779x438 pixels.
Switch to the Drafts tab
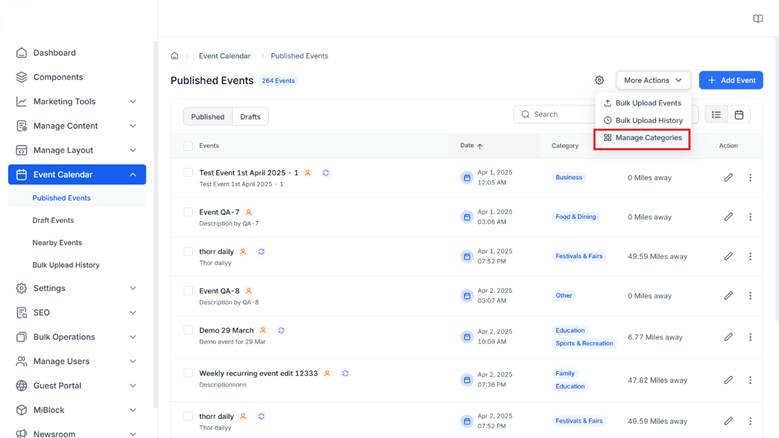(x=250, y=117)
